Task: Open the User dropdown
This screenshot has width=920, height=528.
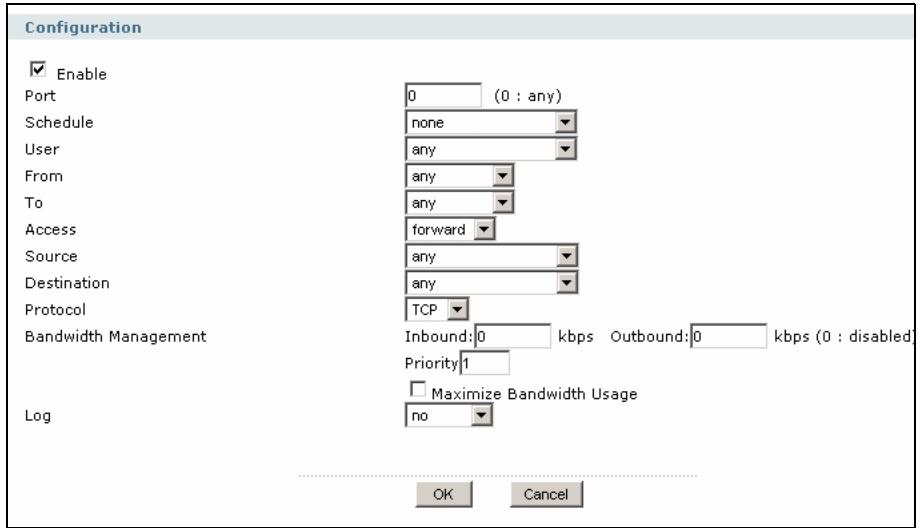Action: point(491,149)
